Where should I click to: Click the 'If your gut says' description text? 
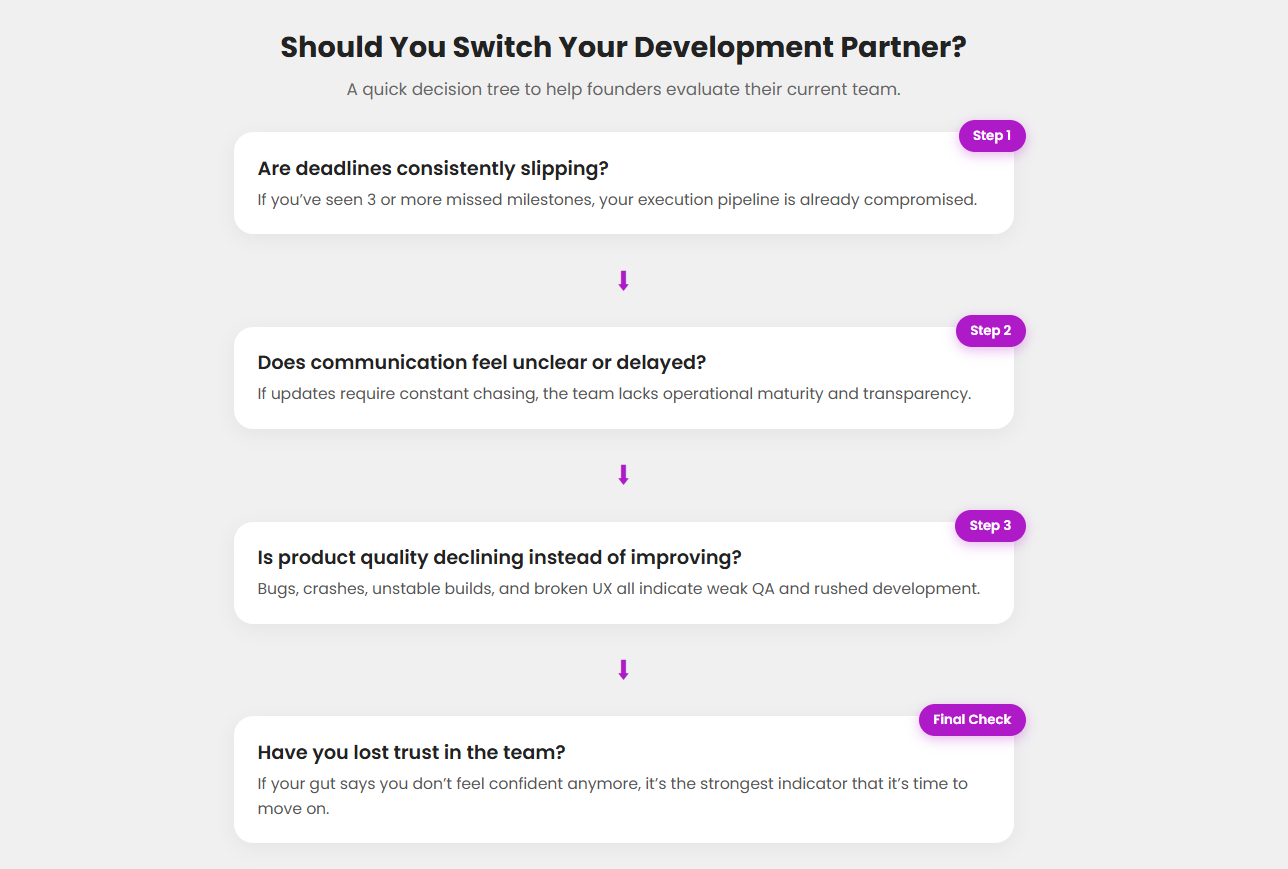tap(612, 783)
